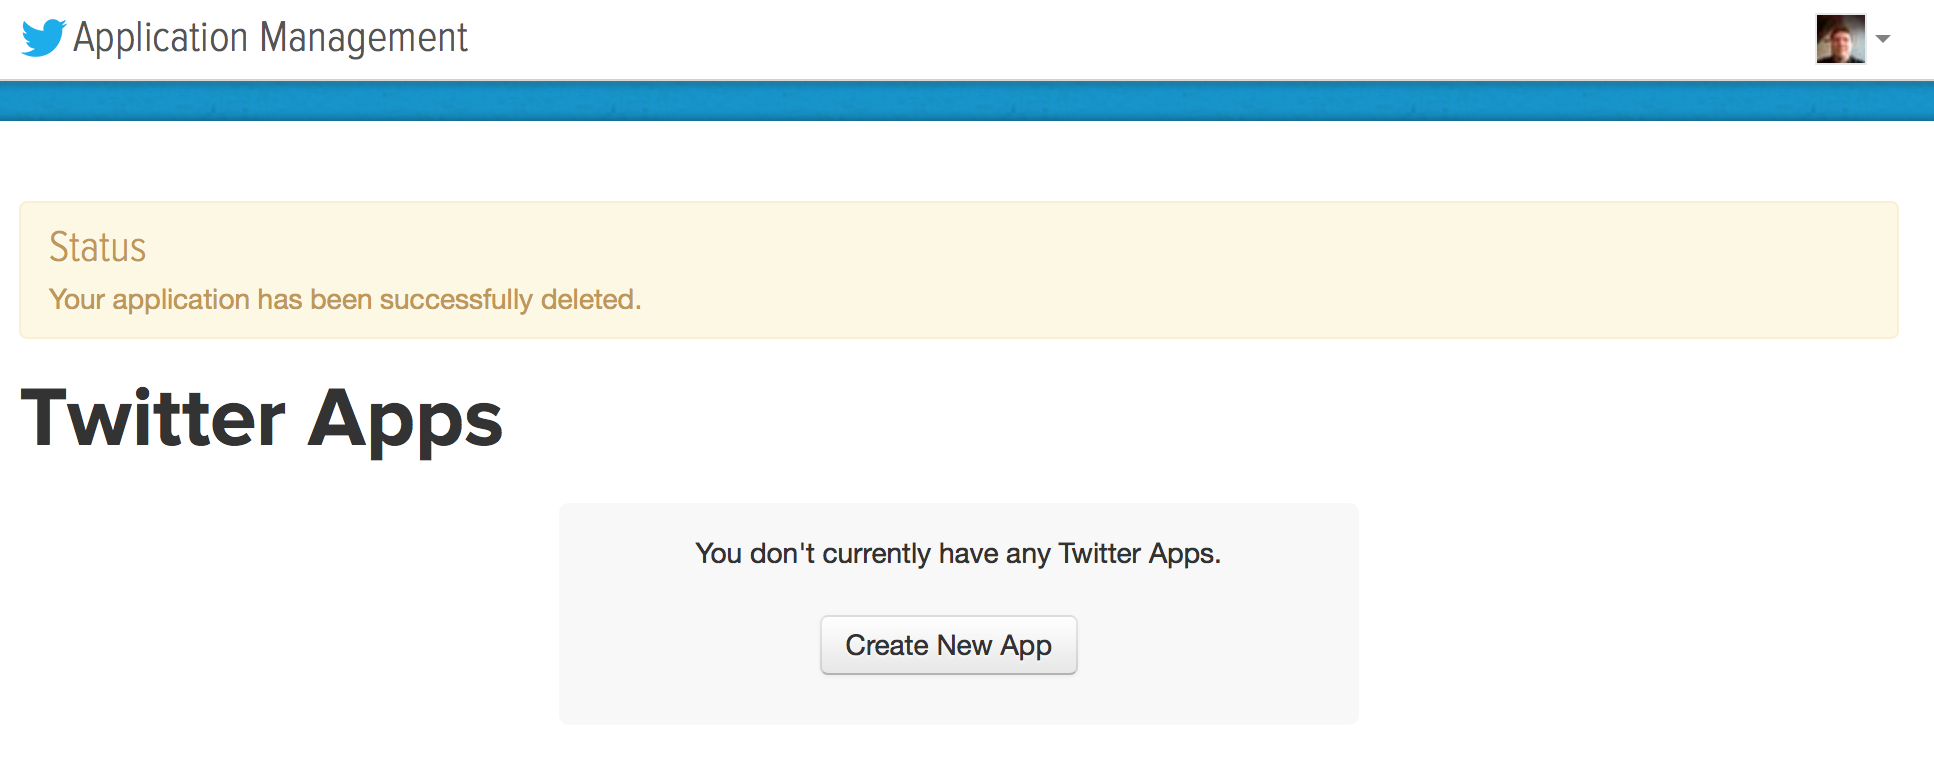This screenshot has height=761, width=1934.
Task: Click white header bar between title and avatar
Action: coord(1100,39)
